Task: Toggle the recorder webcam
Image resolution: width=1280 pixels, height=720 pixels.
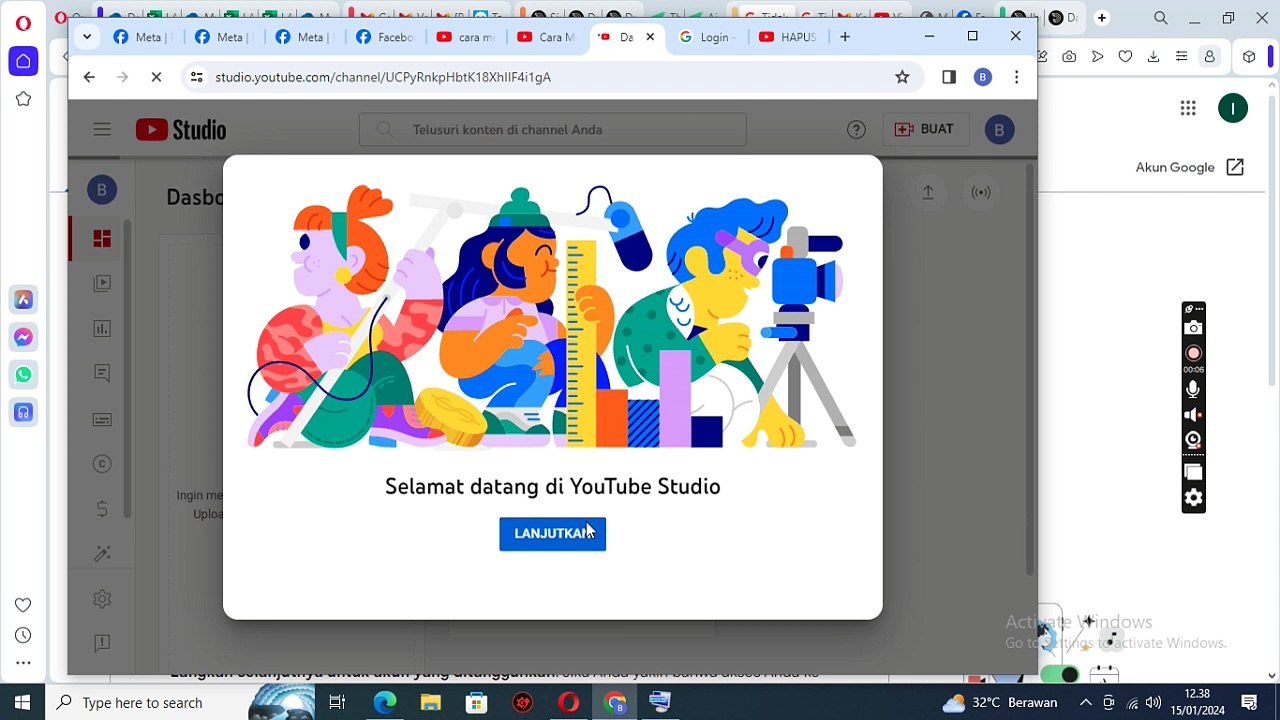Action: coord(1193,440)
